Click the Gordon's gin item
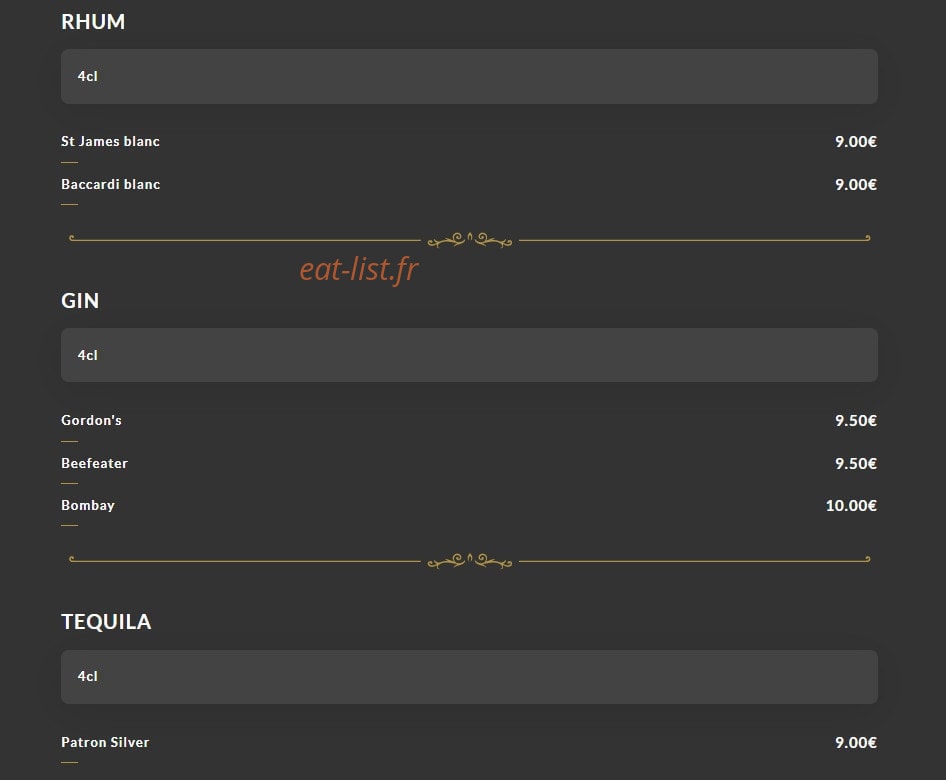The height and width of the screenshot is (780, 946). pyautogui.click(x=91, y=420)
